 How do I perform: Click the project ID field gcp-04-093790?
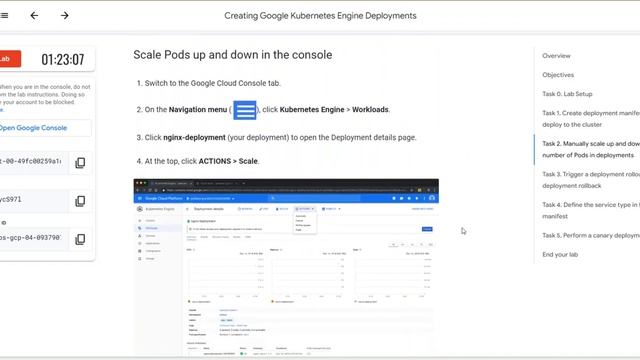[33, 238]
